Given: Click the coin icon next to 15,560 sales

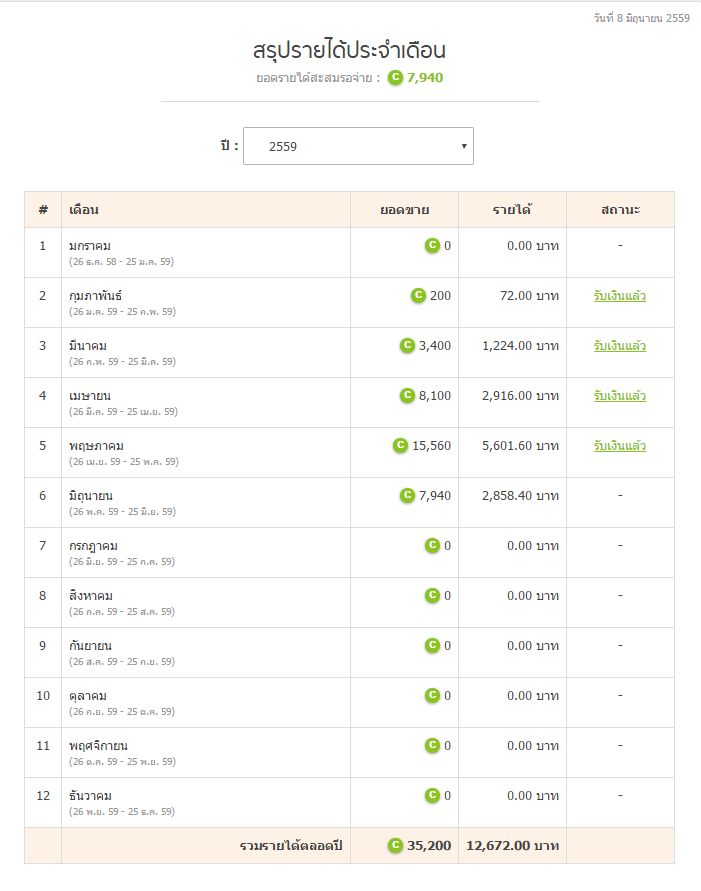Looking at the screenshot, I should tap(400, 446).
